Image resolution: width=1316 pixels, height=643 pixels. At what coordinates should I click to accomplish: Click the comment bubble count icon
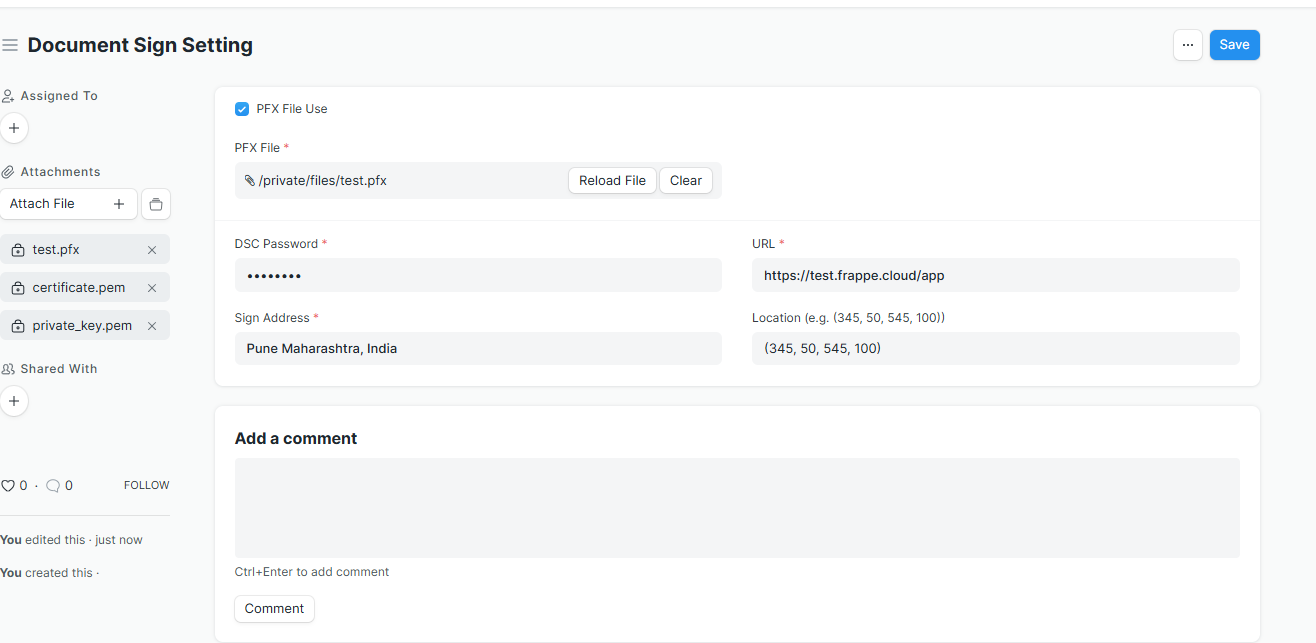[53, 486]
